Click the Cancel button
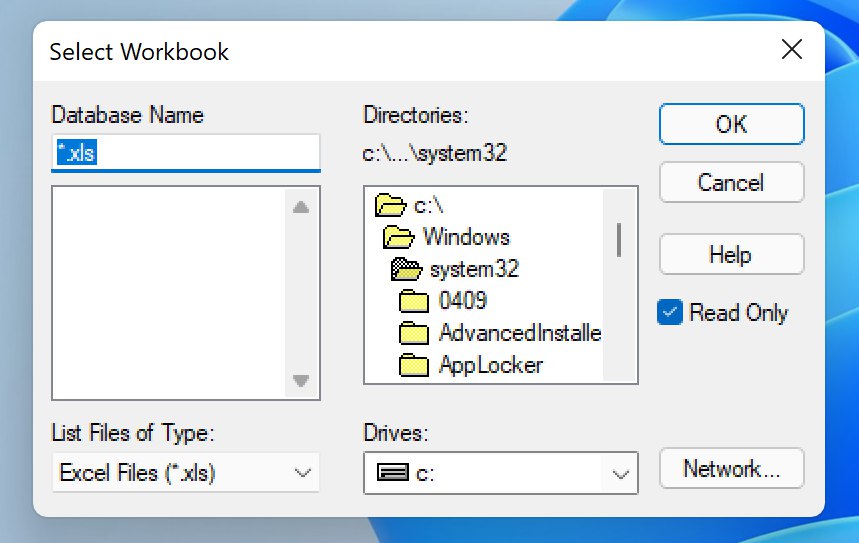Screen dimensions: 859x543 pyautogui.click(x=731, y=183)
